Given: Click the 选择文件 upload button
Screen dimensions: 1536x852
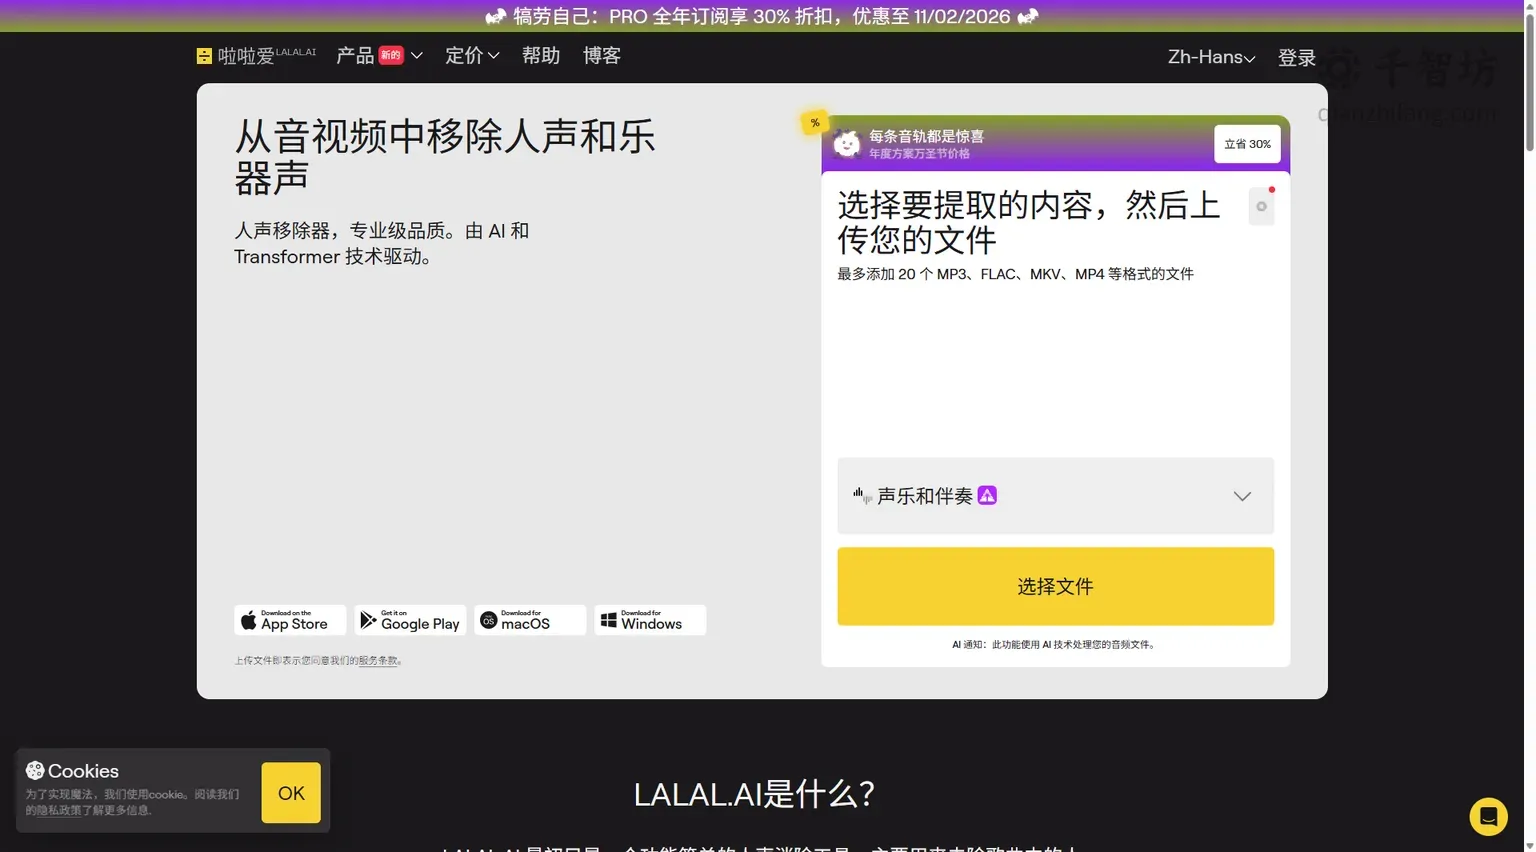Looking at the screenshot, I should [1055, 586].
